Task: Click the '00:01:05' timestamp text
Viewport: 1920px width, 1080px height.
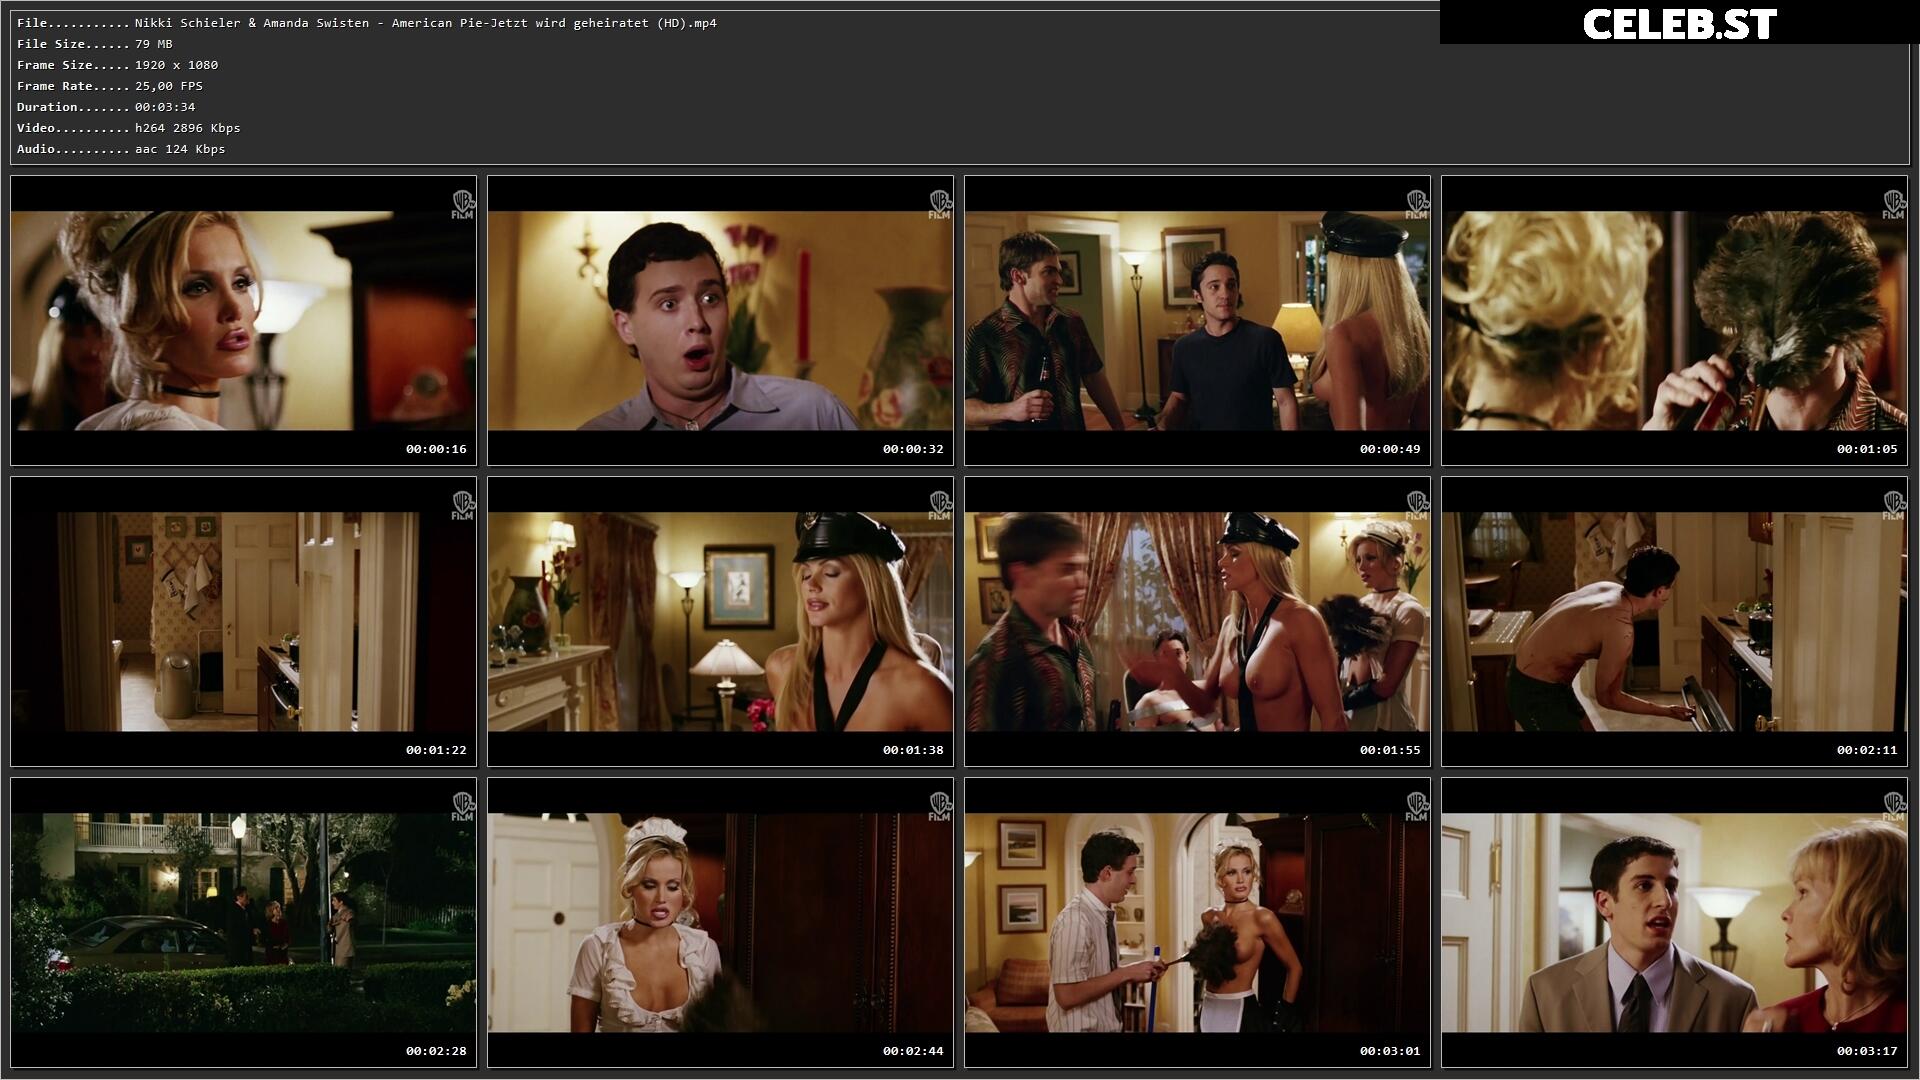Action: click(x=1867, y=449)
